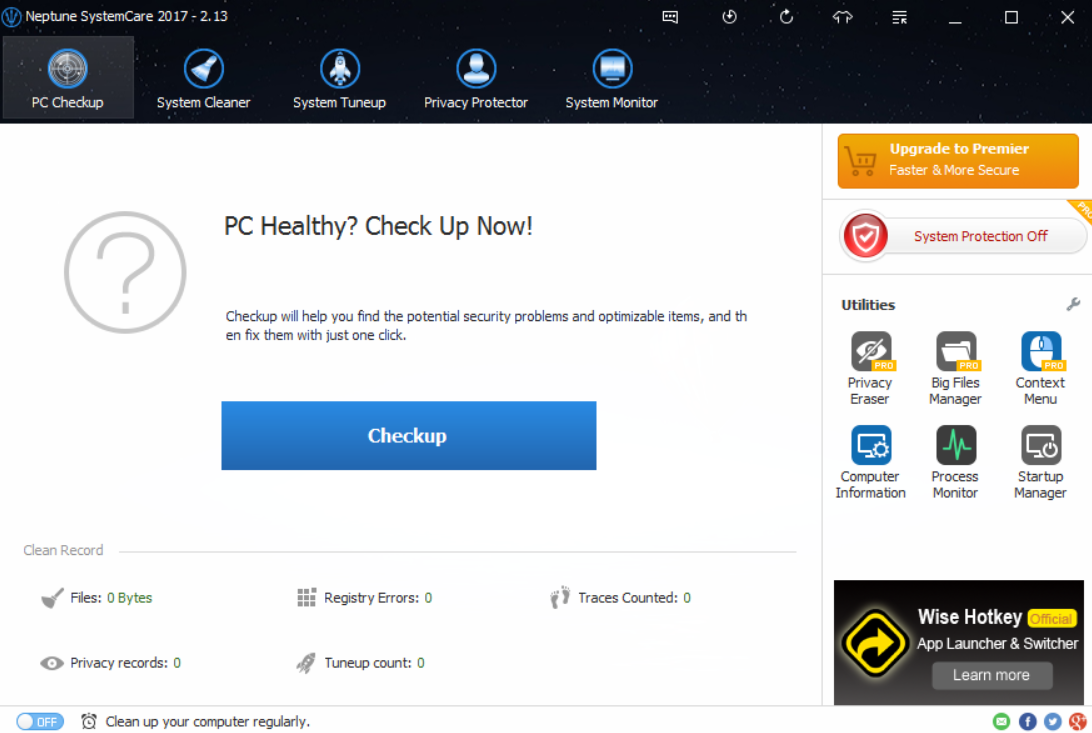Open the Google Plus share icon

[x=1077, y=721]
